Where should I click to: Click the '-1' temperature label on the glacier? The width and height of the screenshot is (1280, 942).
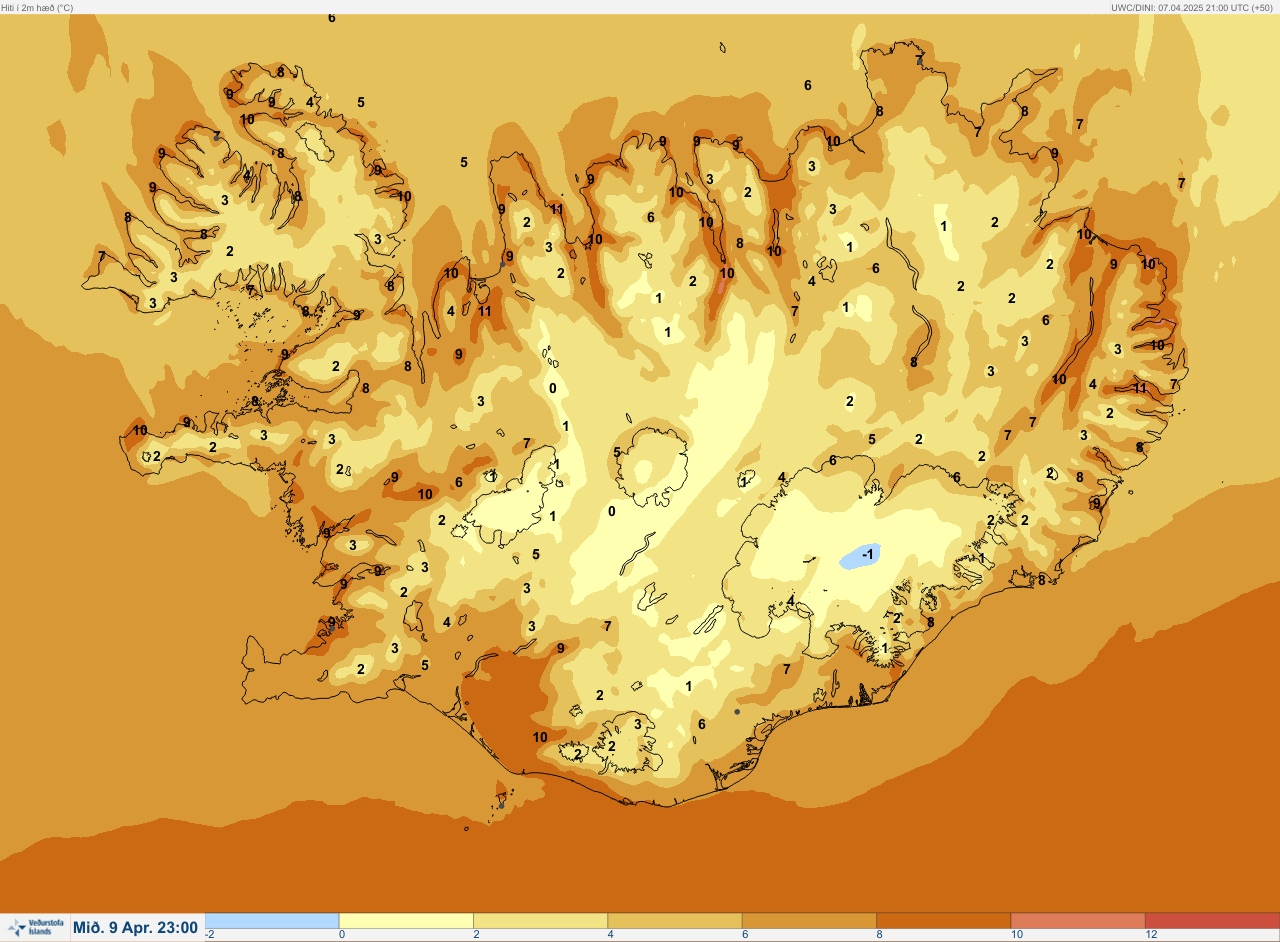(x=868, y=554)
